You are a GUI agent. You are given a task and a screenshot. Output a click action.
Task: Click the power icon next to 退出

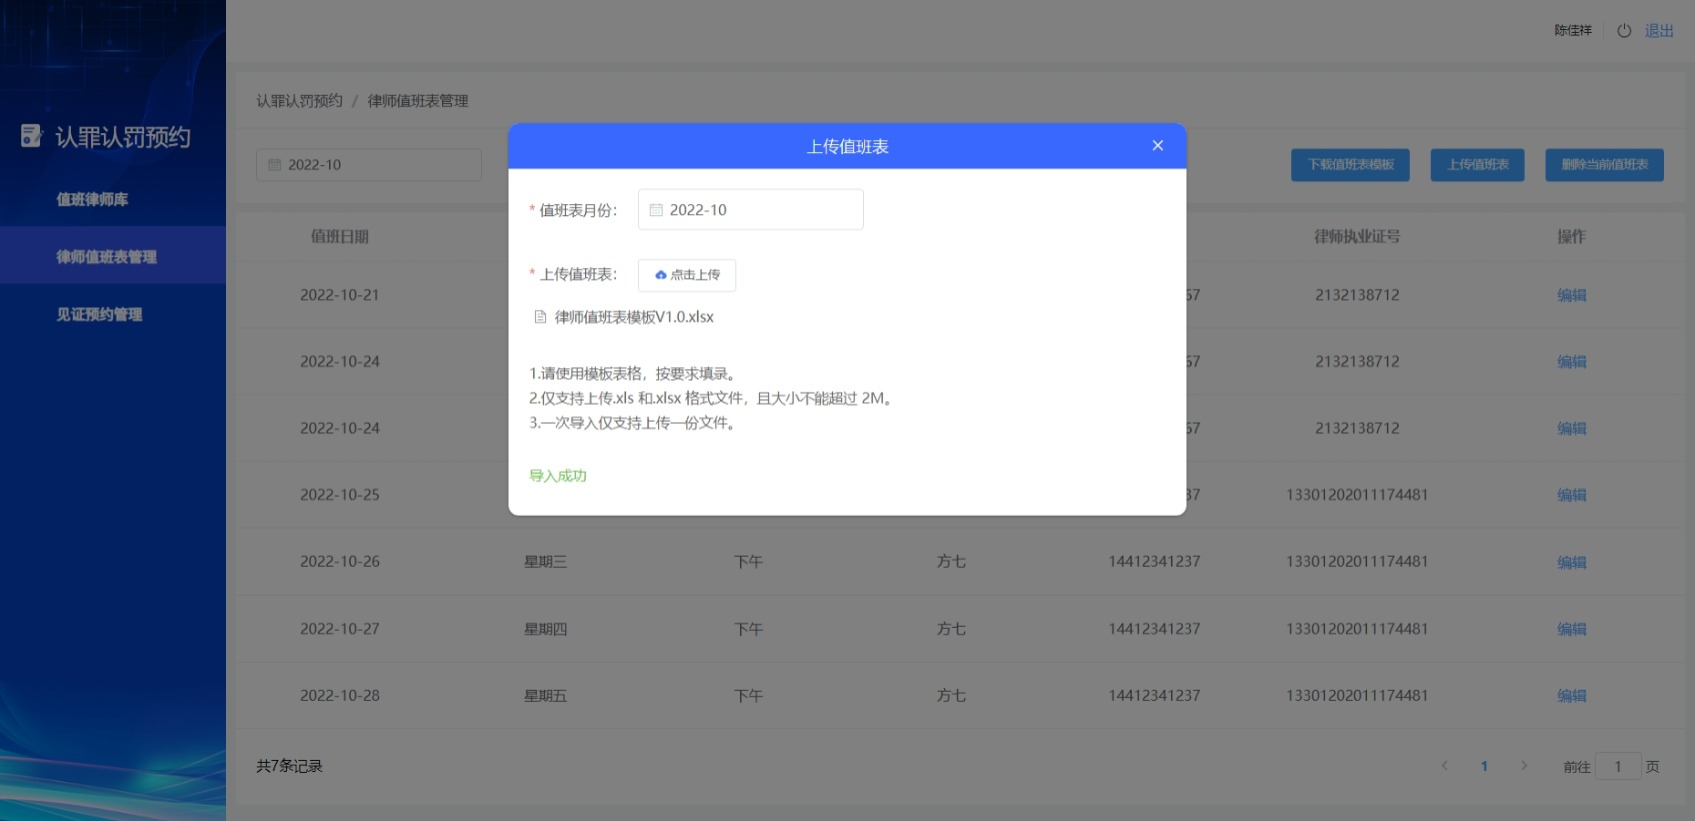click(1624, 31)
